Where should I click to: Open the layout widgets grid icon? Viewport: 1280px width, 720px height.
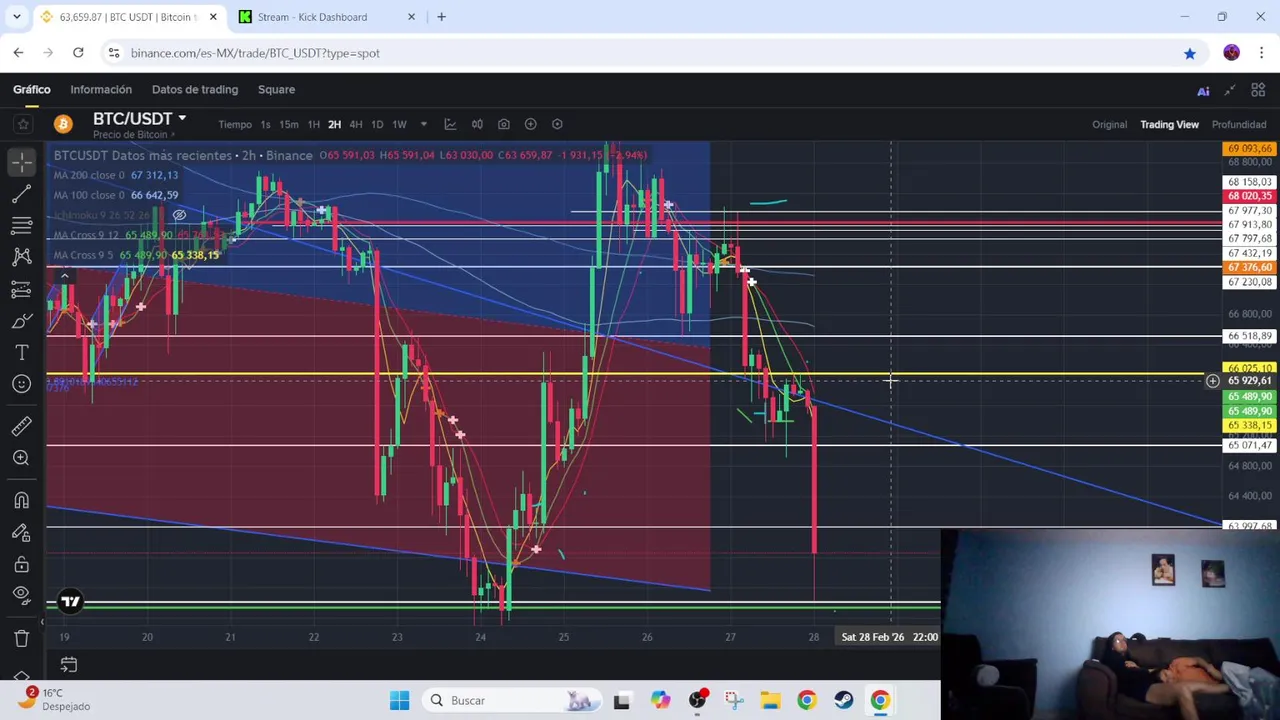[1258, 90]
